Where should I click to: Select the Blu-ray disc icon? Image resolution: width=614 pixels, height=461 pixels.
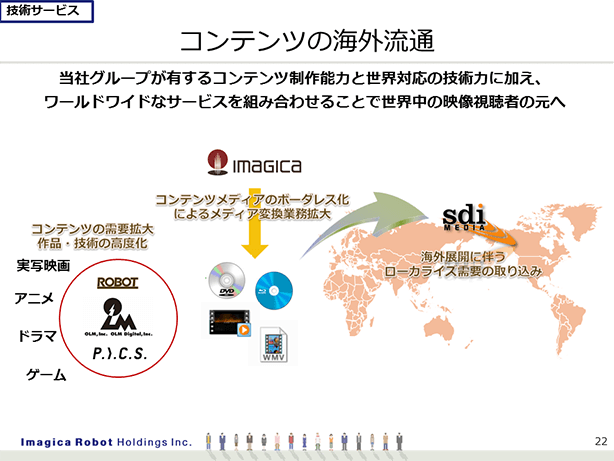point(273,289)
